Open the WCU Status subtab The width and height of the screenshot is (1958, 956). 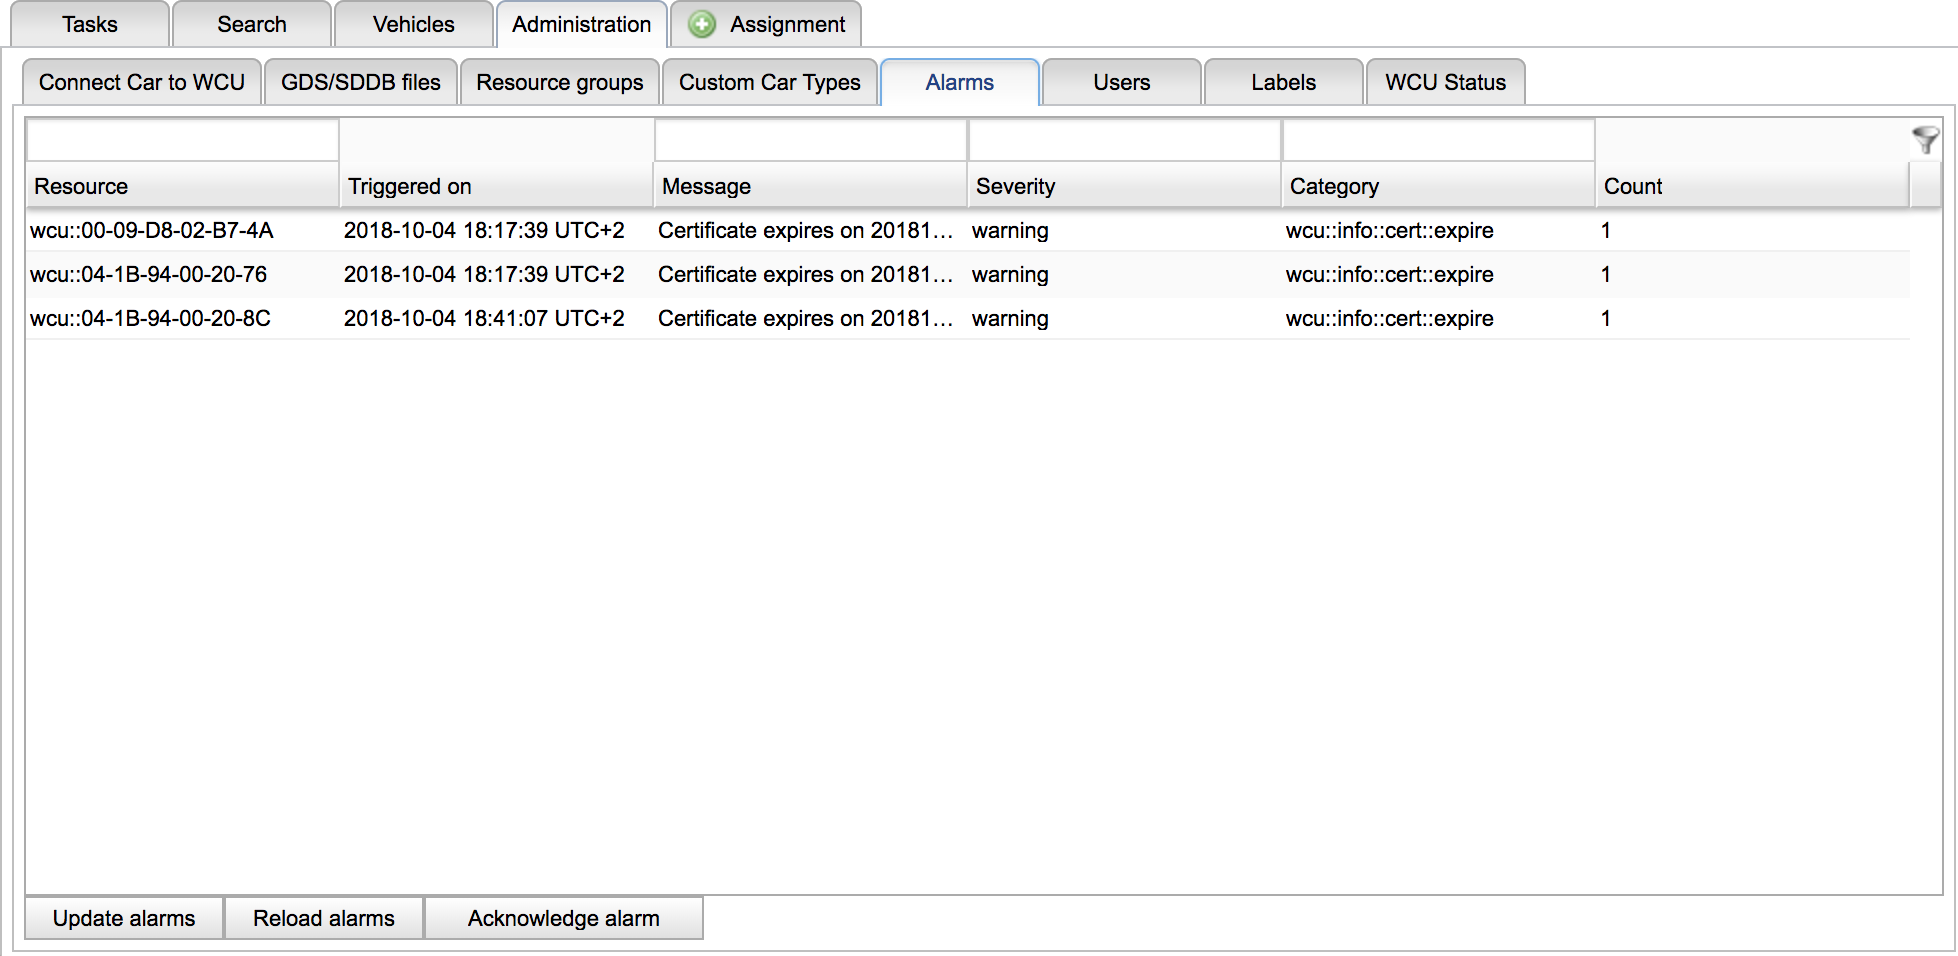click(1444, 83)
